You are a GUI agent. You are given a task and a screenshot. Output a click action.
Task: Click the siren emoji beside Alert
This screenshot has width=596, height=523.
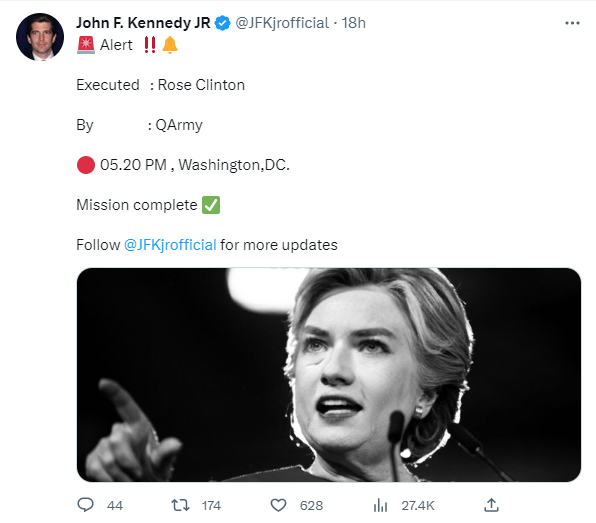tap(86, 45)
